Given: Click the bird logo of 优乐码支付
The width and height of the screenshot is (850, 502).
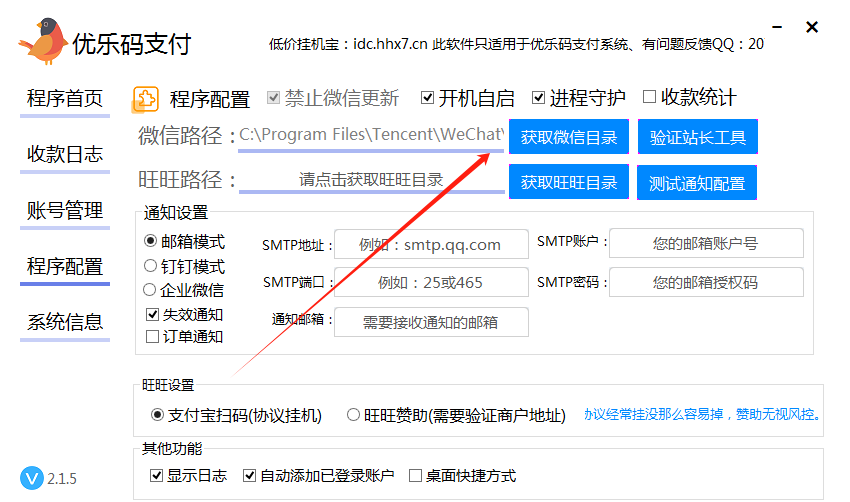Looking at the screenshot, I should (x=43, y=42).
